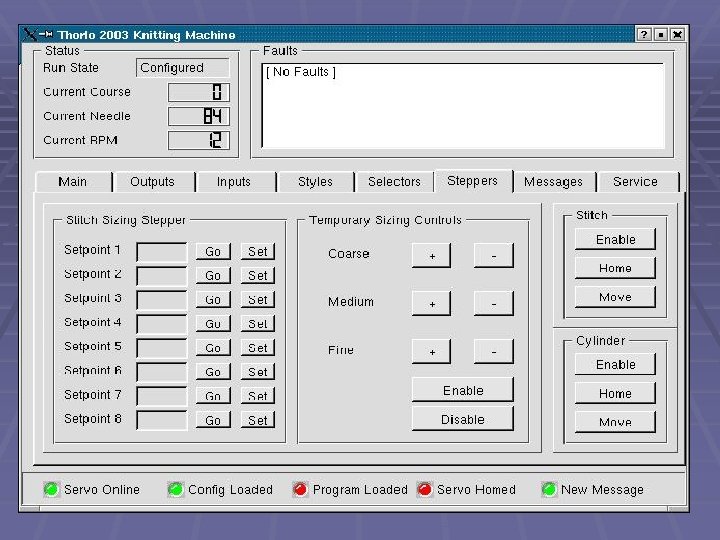The image size is (720, 540).
Task: Click Set for Setpoint 1
Action: 258,252
